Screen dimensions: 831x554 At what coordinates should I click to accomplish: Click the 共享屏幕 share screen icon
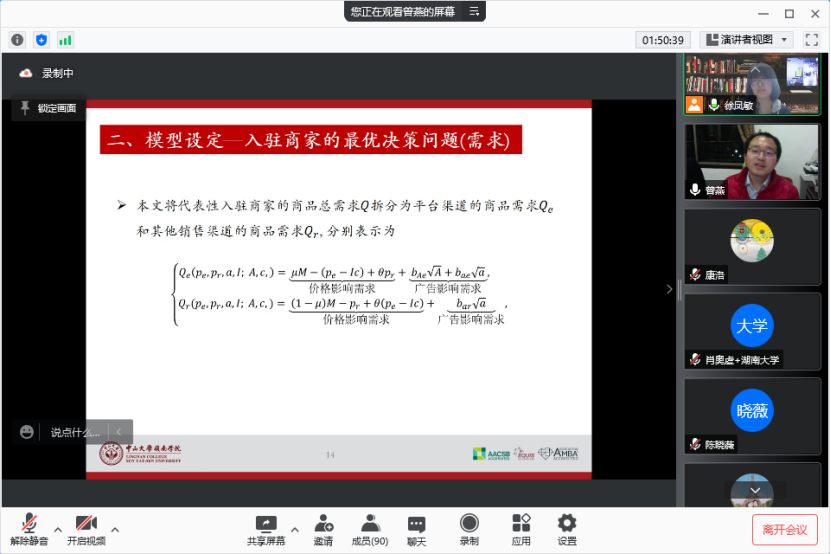click(266, 530)
